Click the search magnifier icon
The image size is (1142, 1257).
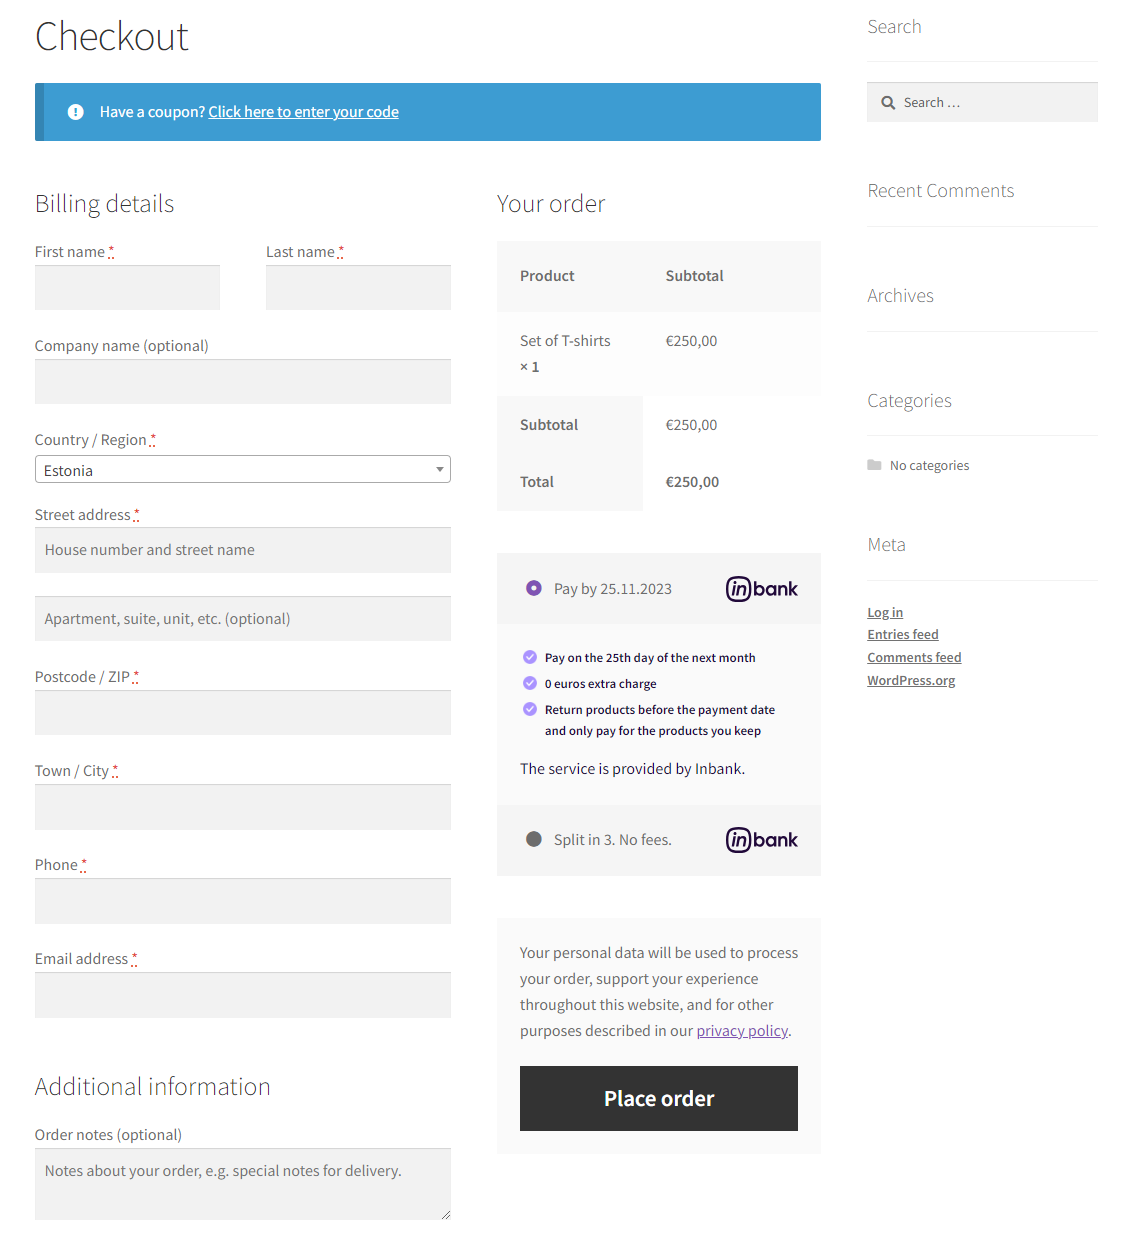coord(888,103)
